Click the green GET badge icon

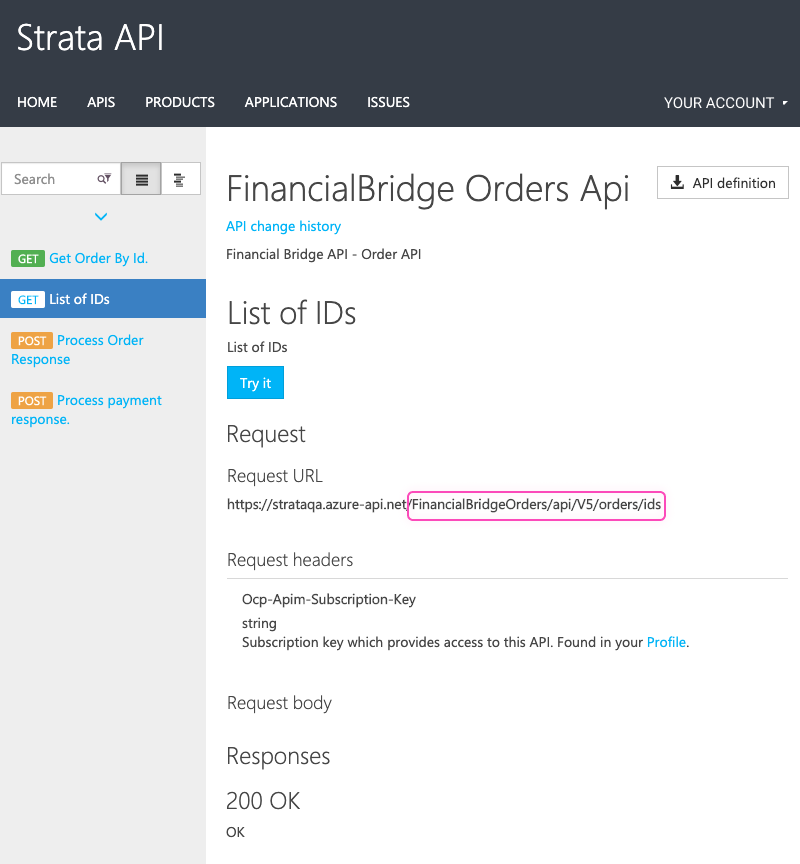pos(28,259)
